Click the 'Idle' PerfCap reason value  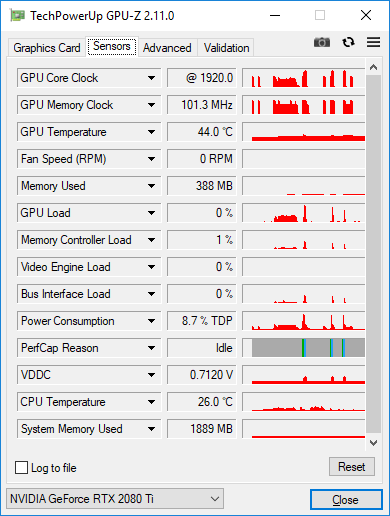[x=202, y=348]
